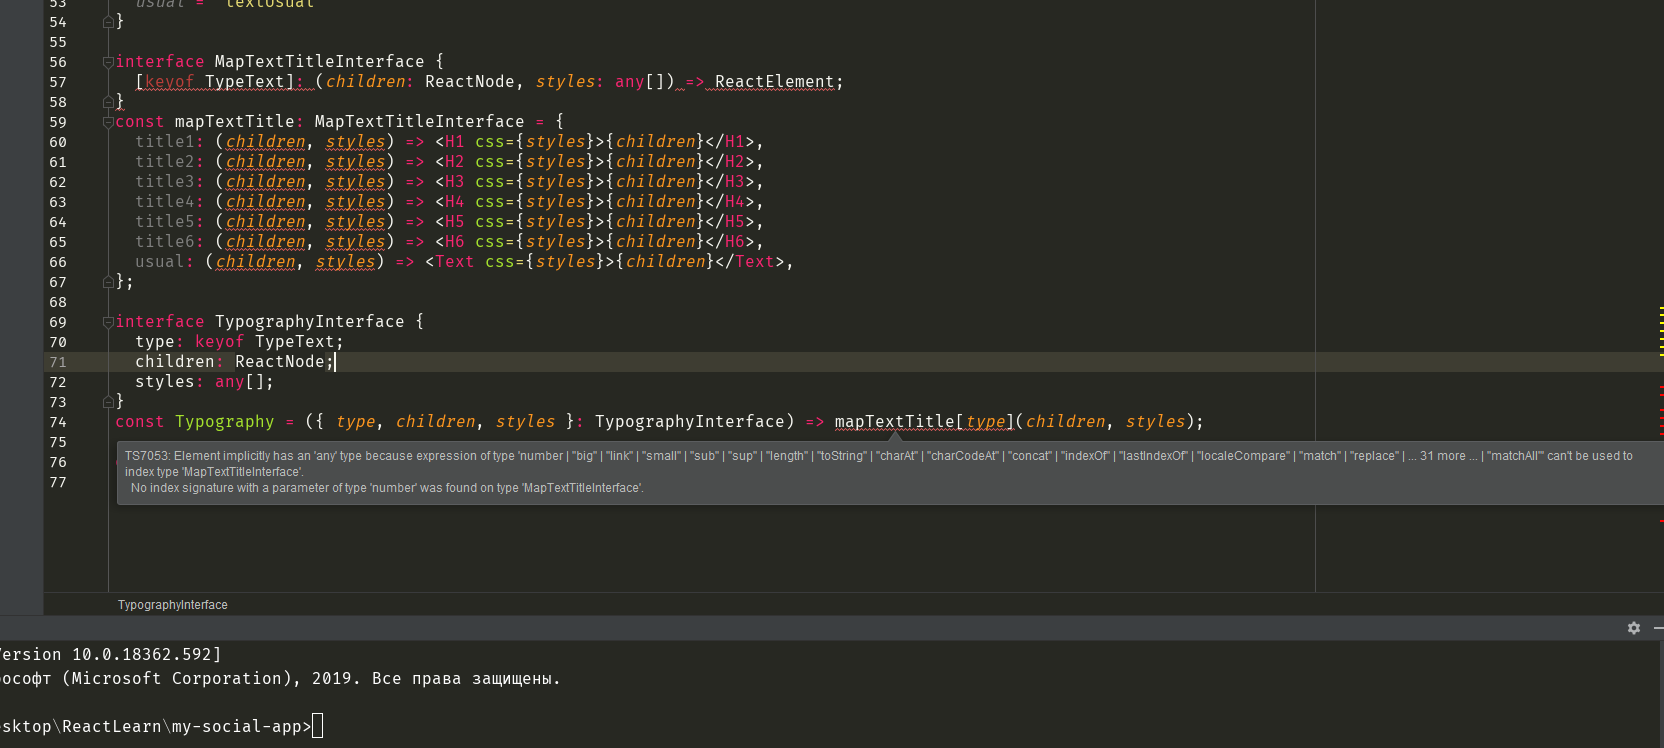The height and width of the screenshot is (748, 1664).
Task: Click 'type: keyof TypeText;' on line 70
Action: pyautogui.click(x=239, y=342)
